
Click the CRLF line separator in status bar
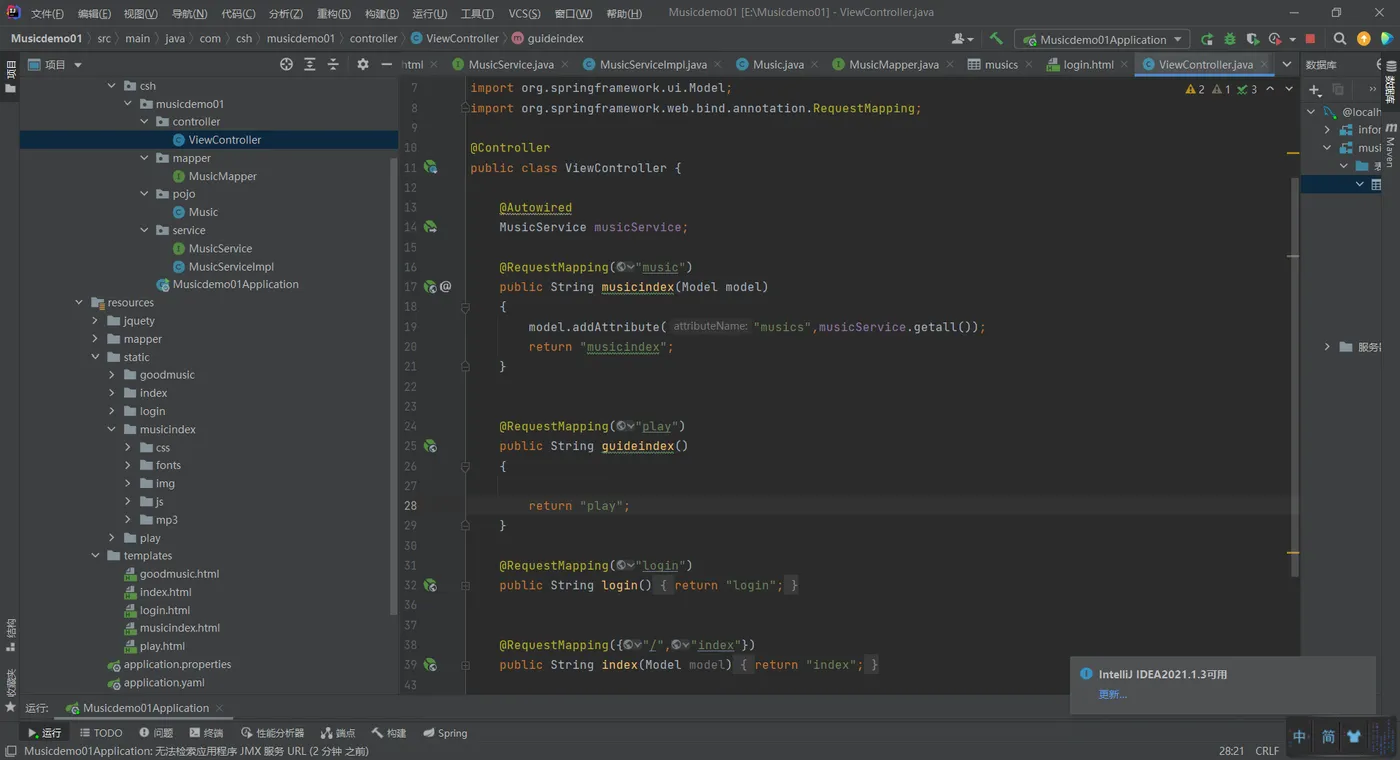1267,751
